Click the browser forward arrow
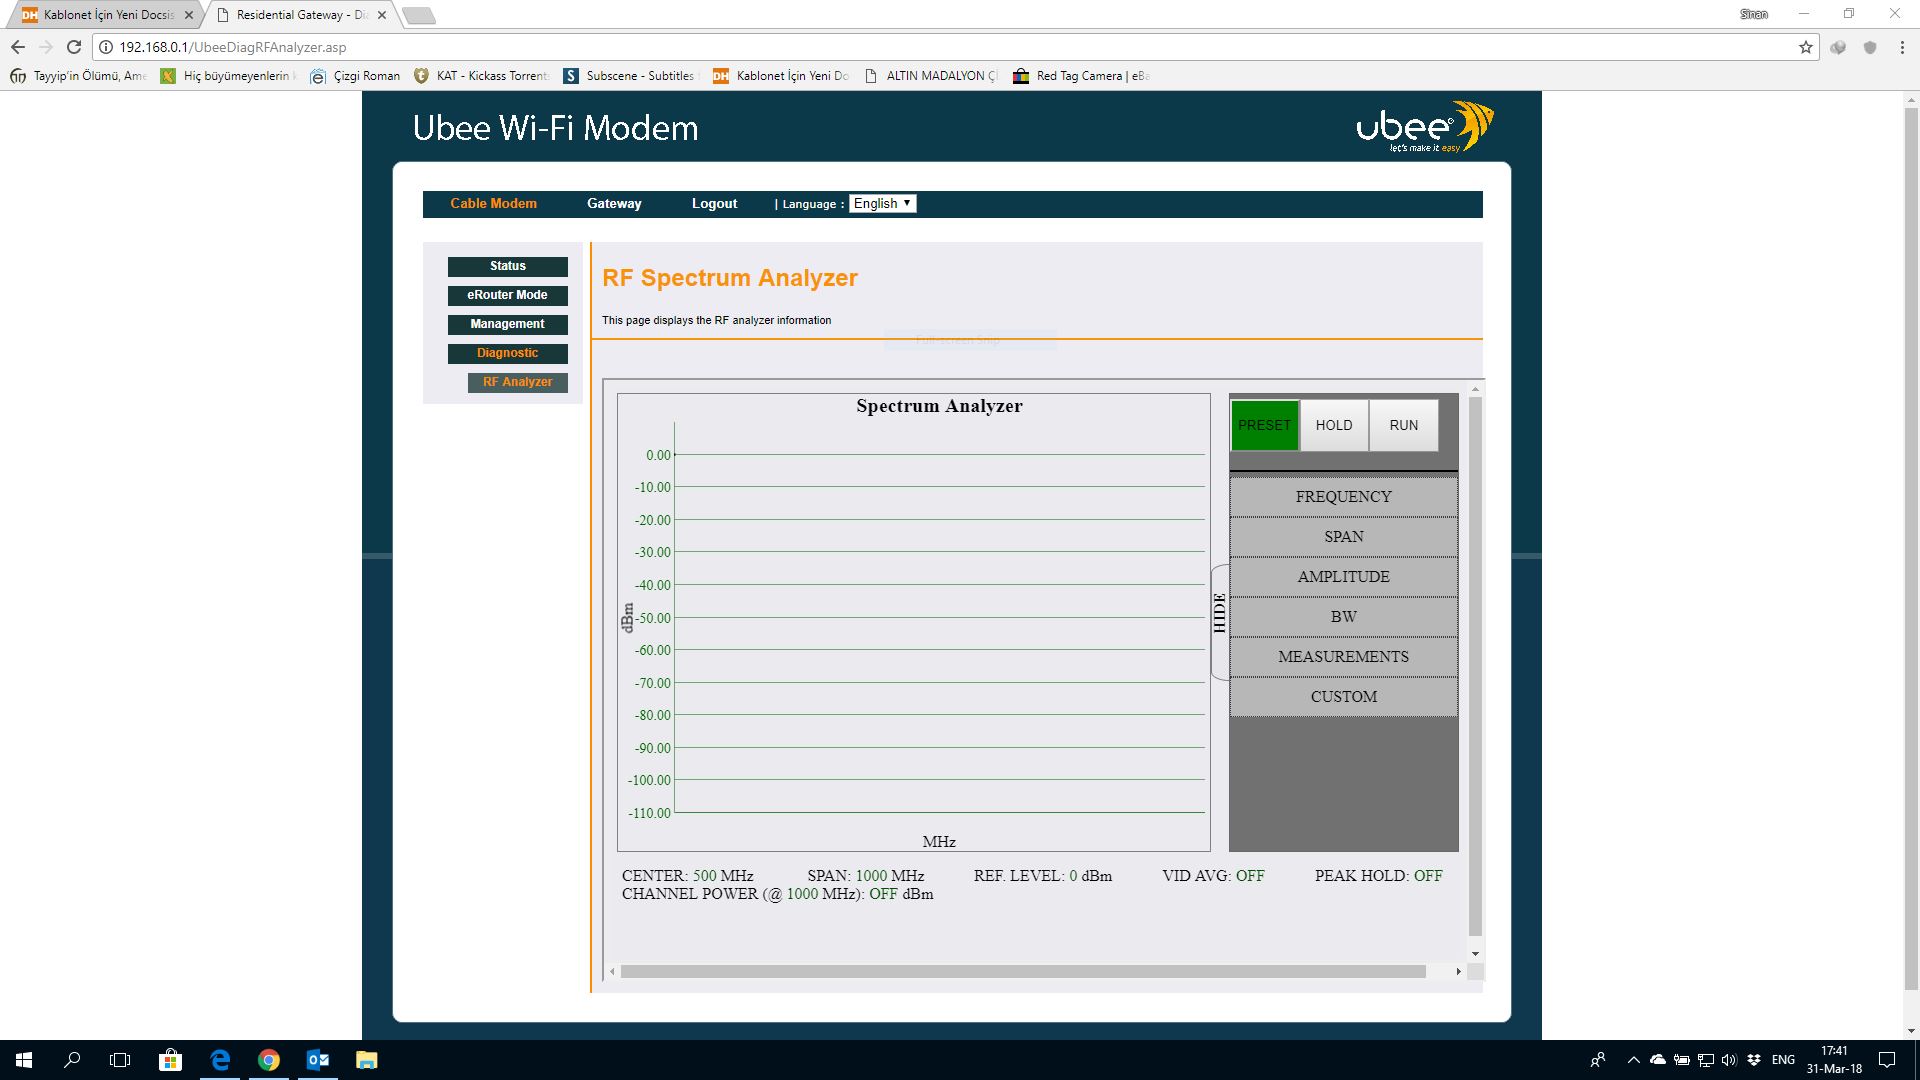The height and width of the screenshot is (1080, 1920). coord(46,47)
